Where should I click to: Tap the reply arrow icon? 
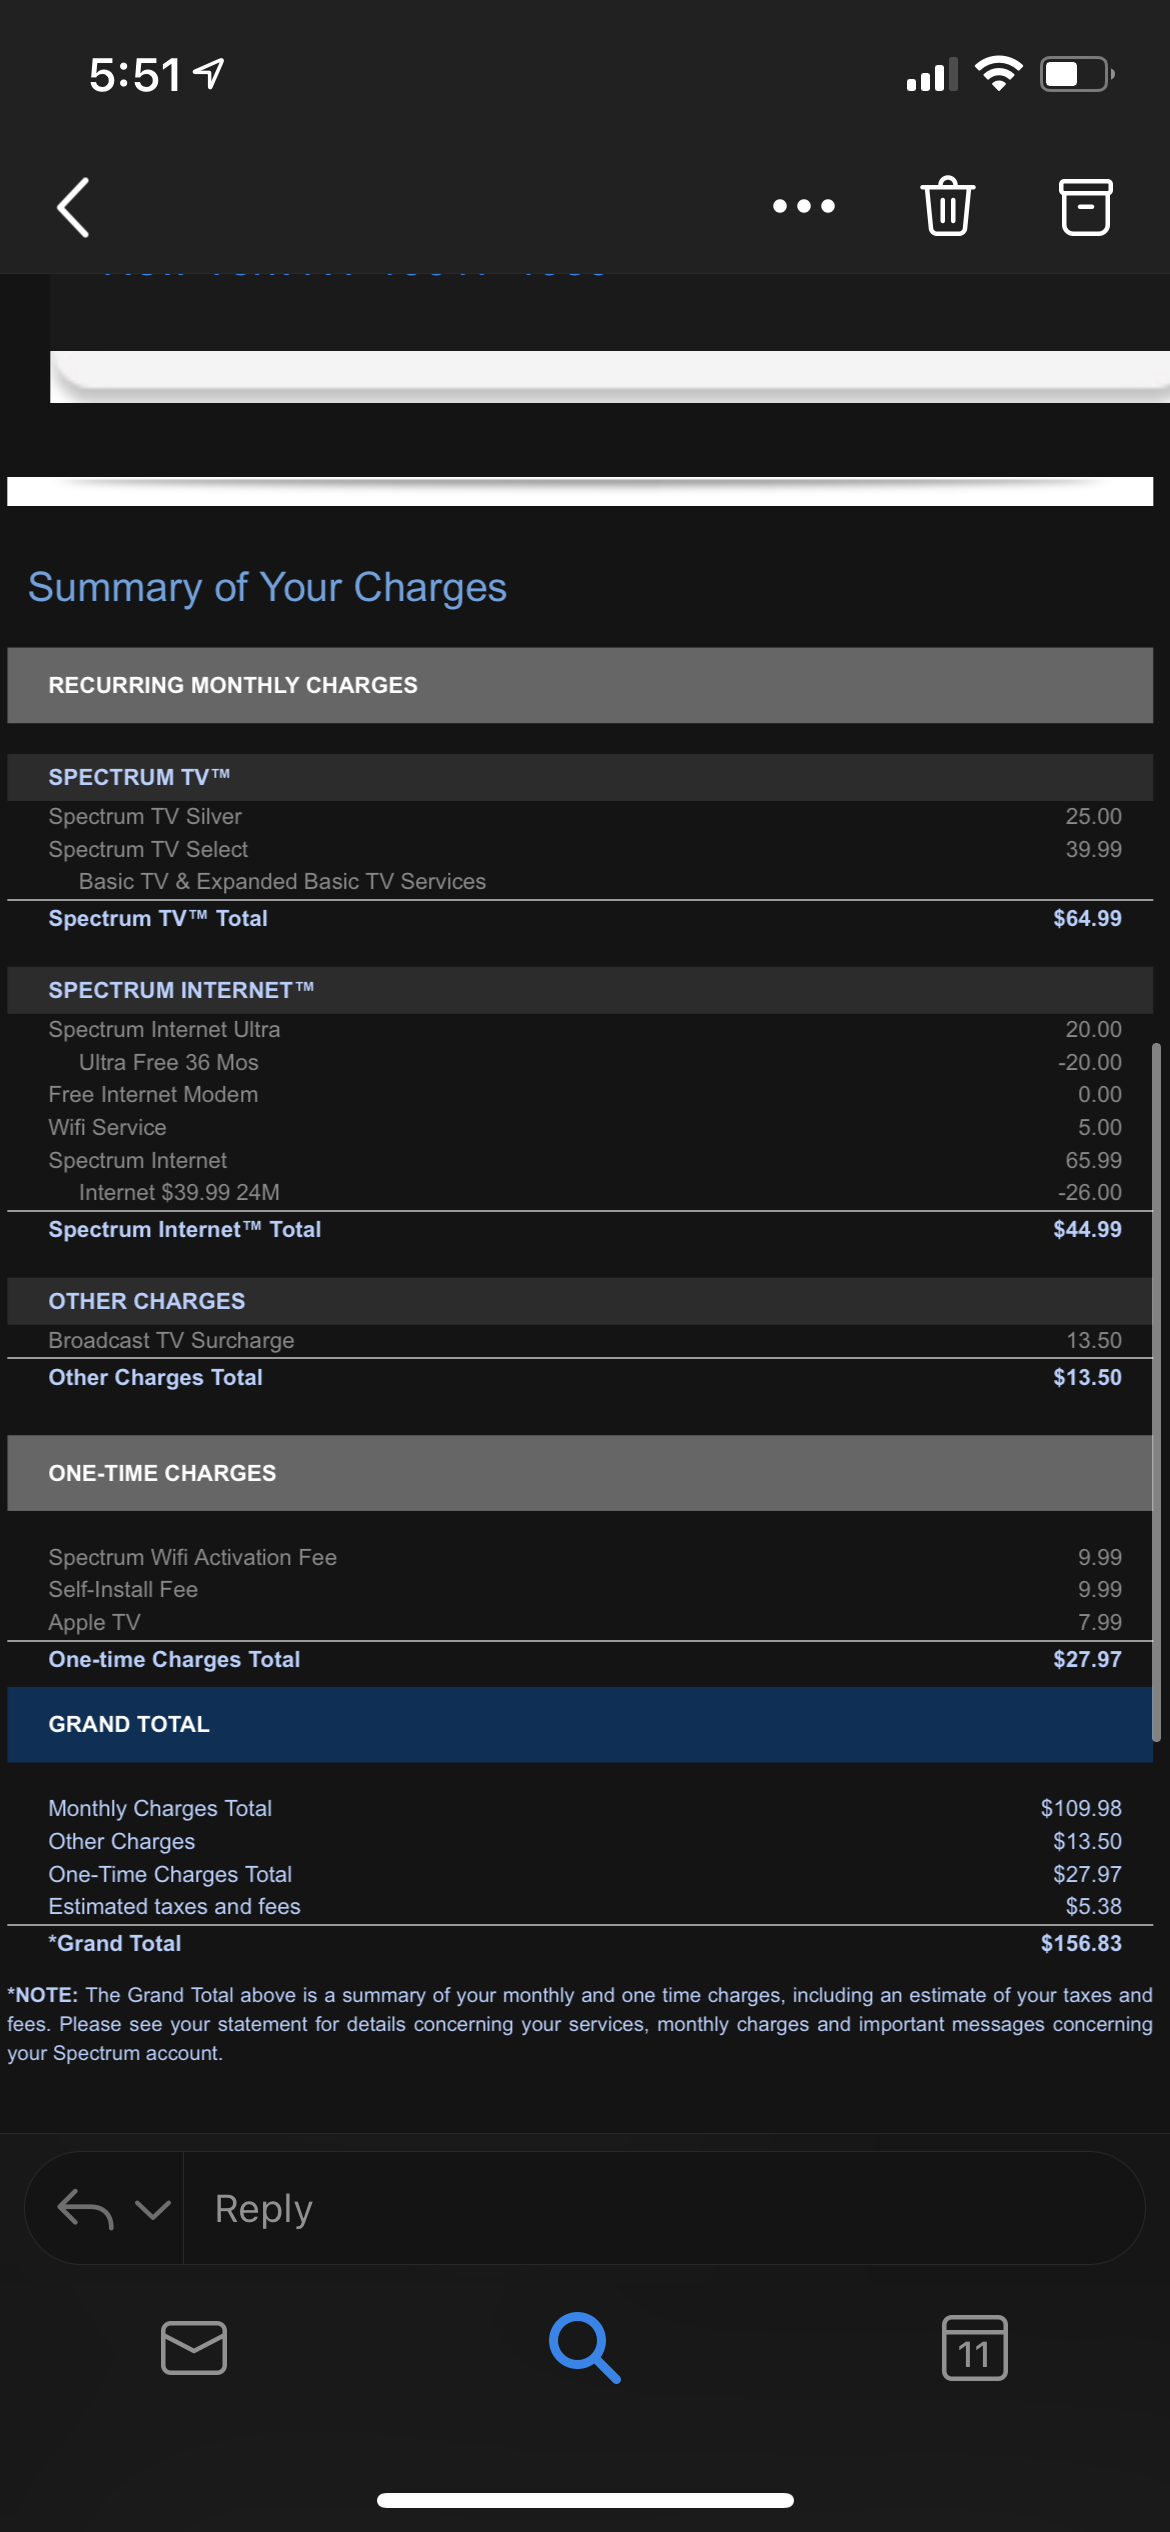[x=85, y=2208]
